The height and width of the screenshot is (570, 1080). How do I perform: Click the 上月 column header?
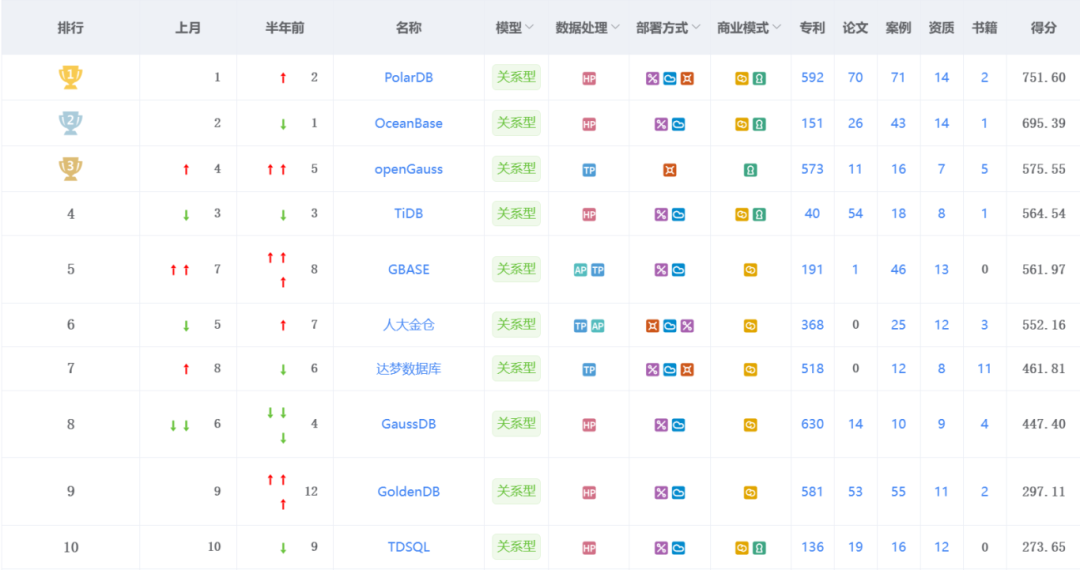click(187, 28)
